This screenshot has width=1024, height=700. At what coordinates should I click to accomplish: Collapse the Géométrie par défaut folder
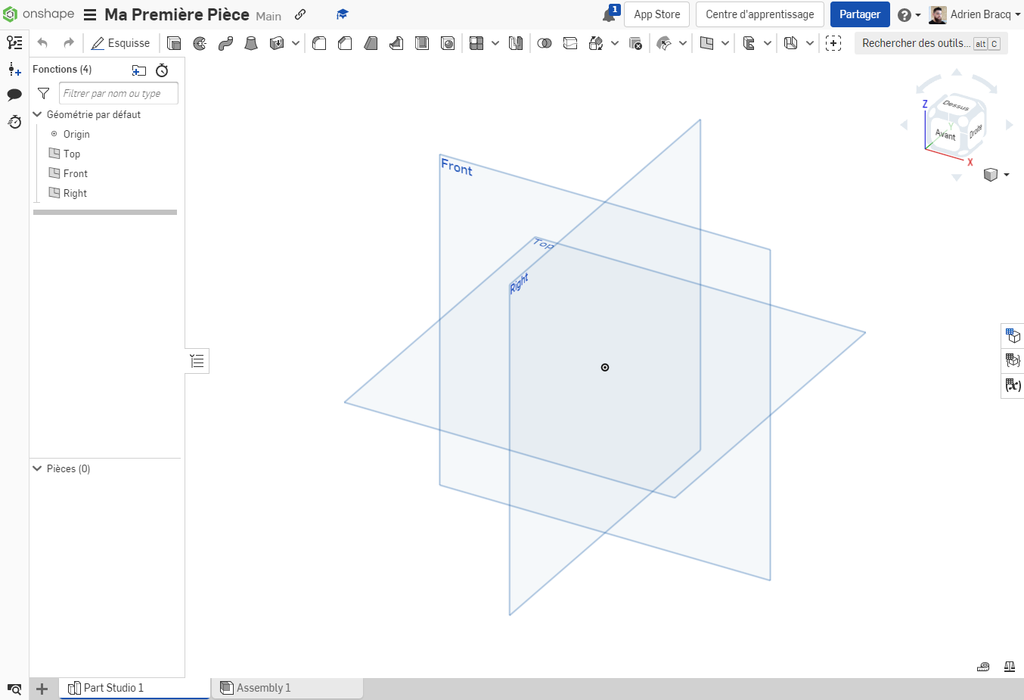coord(37,114)
